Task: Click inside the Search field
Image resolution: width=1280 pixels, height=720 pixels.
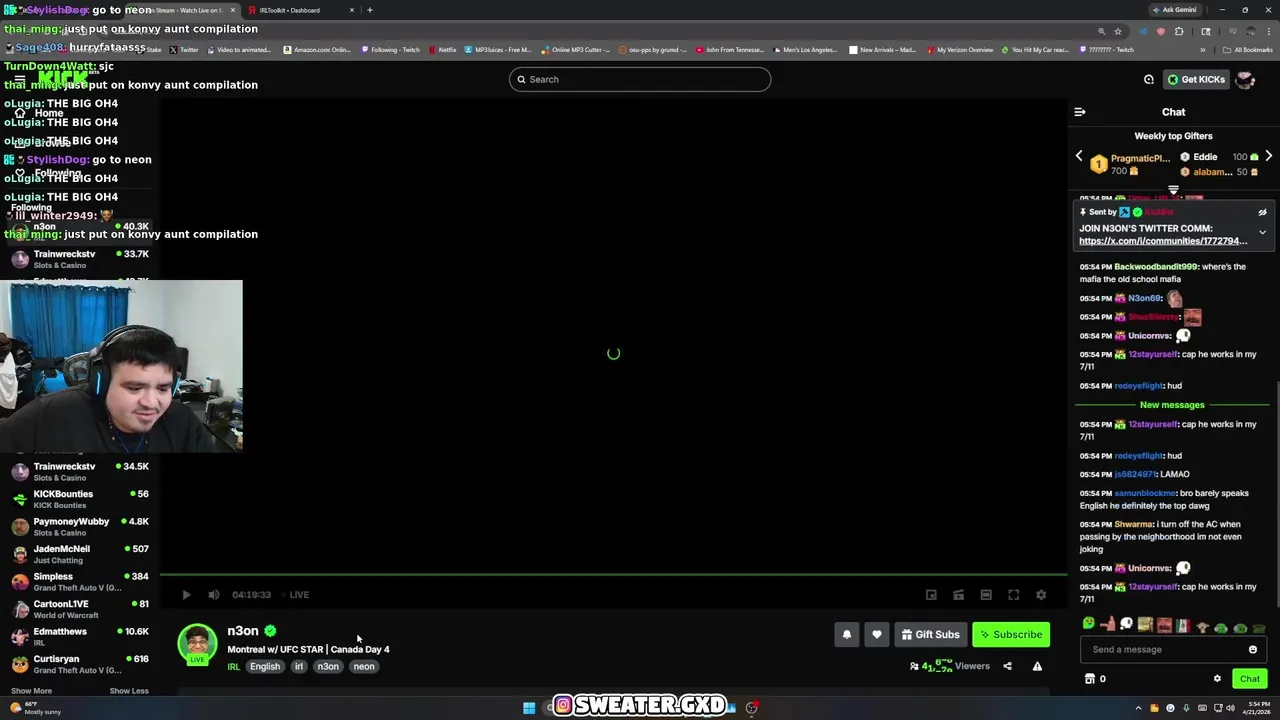Action: tap(640, 79)
